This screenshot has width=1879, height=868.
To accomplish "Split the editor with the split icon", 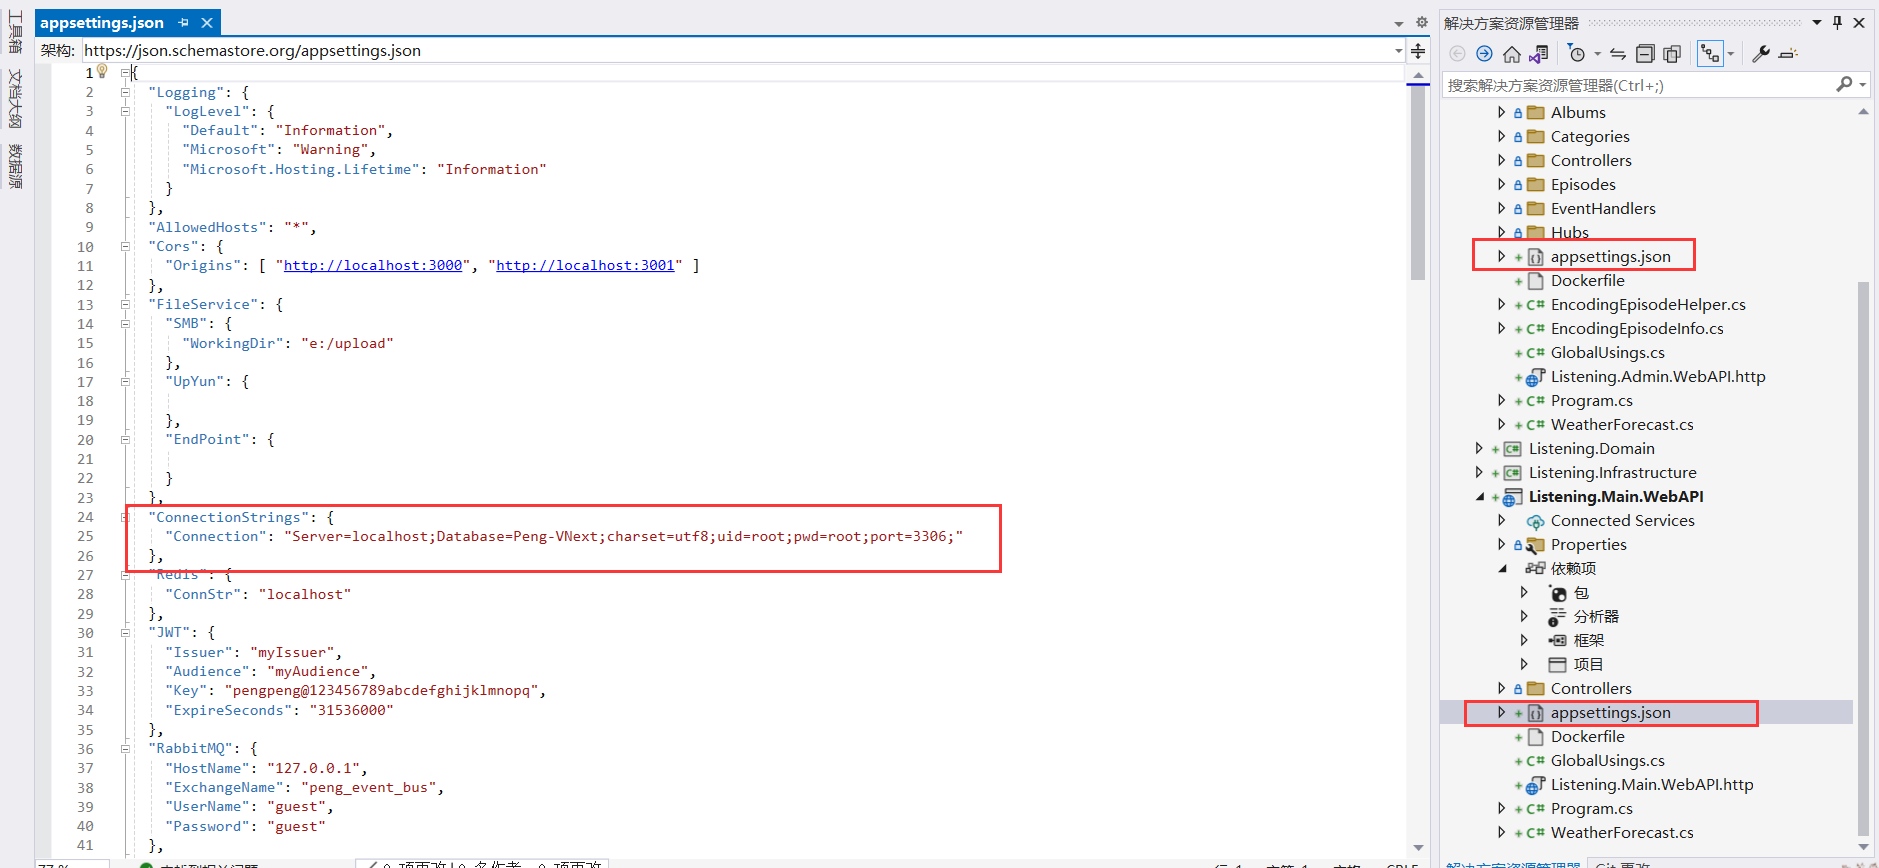I will 1418,51.
